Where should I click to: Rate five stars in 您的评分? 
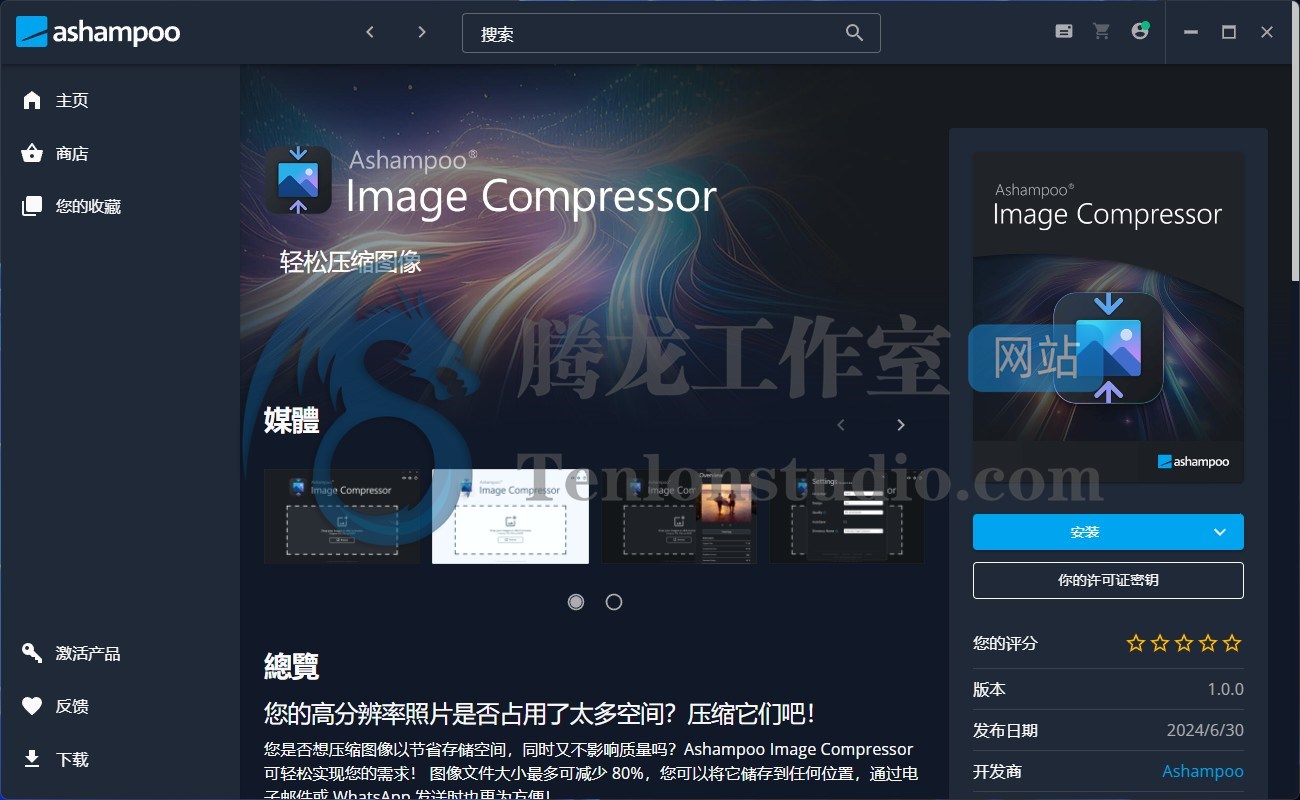[1232, 643]
